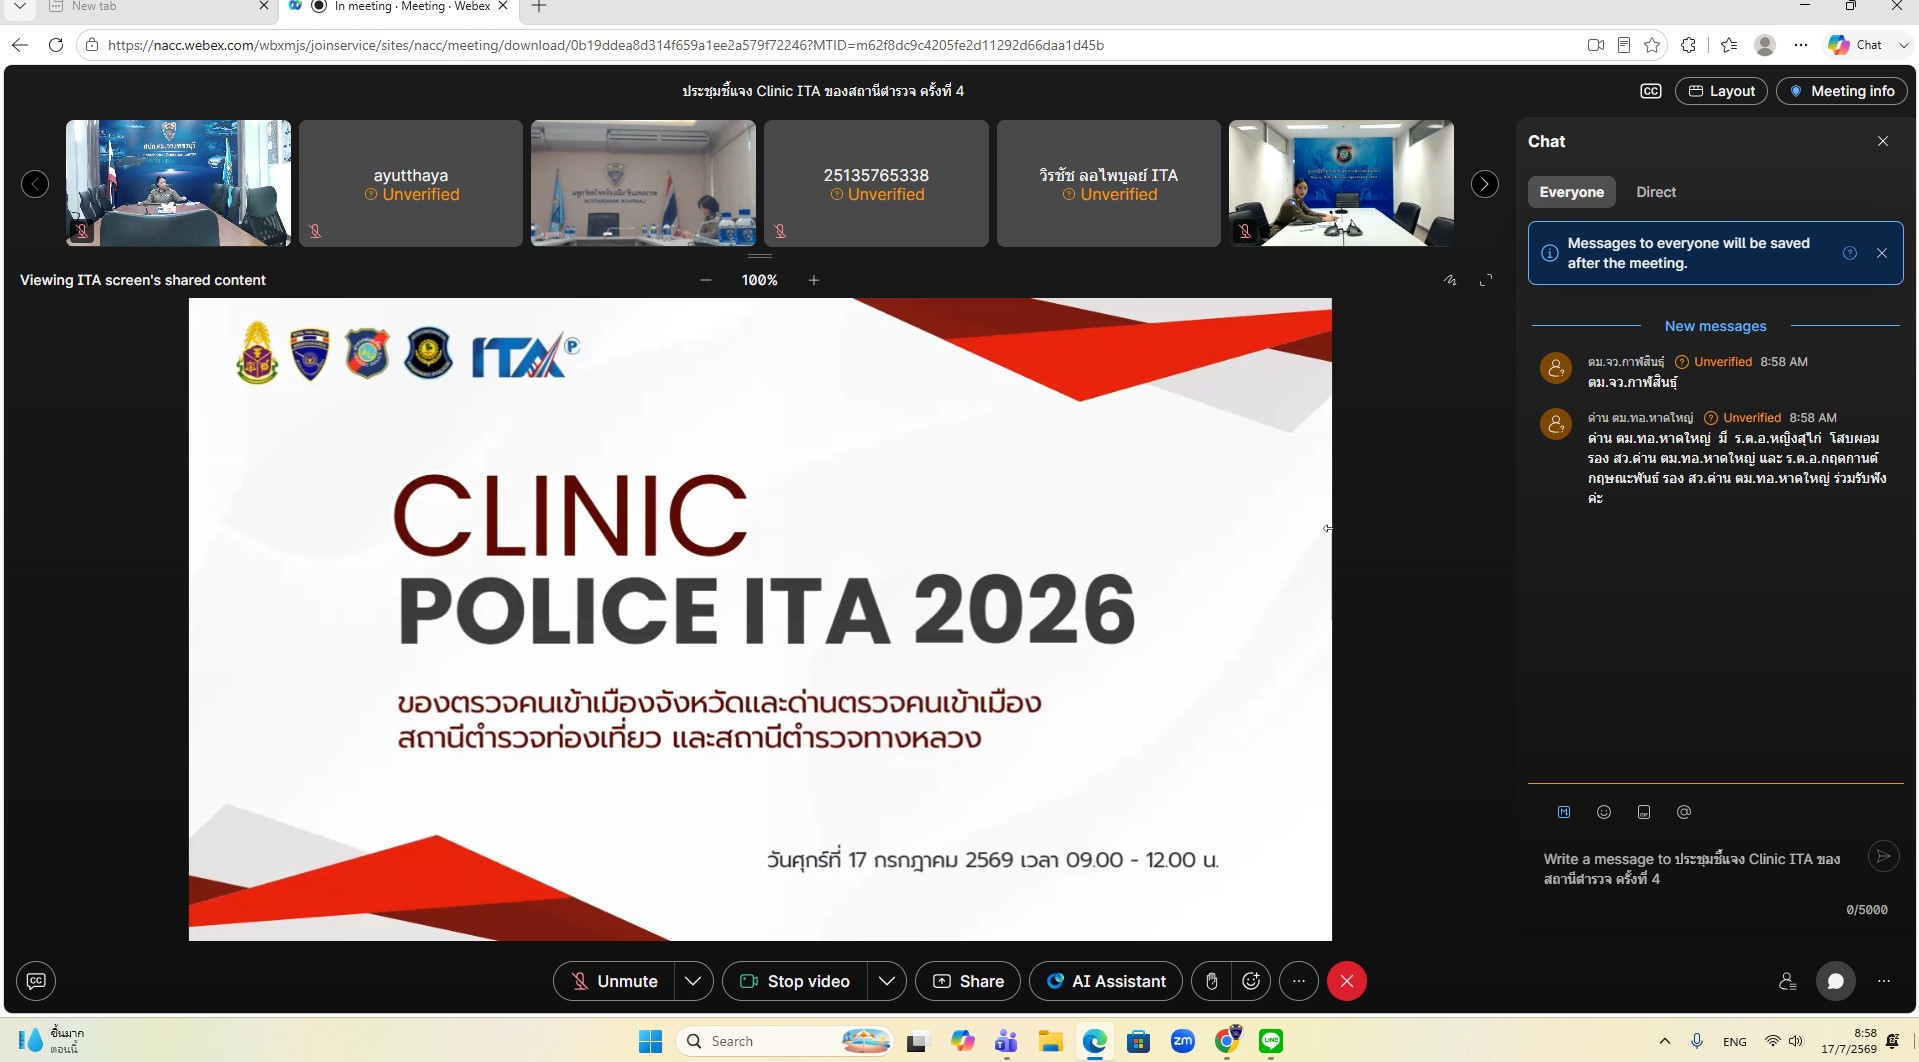Open the Layout button

click(x=1721, y=91)
